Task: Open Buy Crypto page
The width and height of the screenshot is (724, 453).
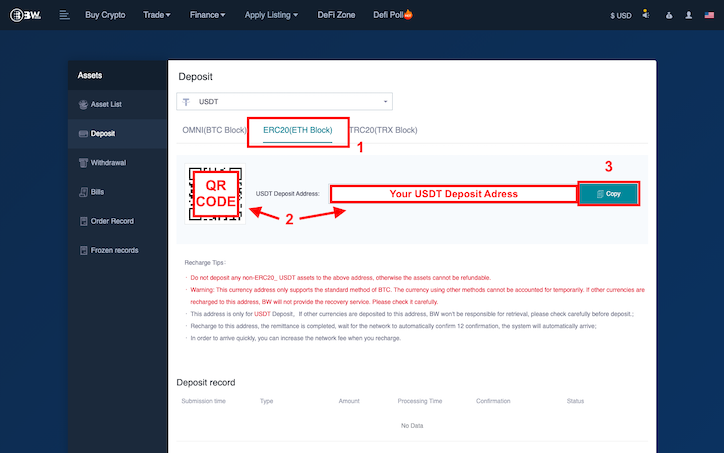Action: click(105, 15)
